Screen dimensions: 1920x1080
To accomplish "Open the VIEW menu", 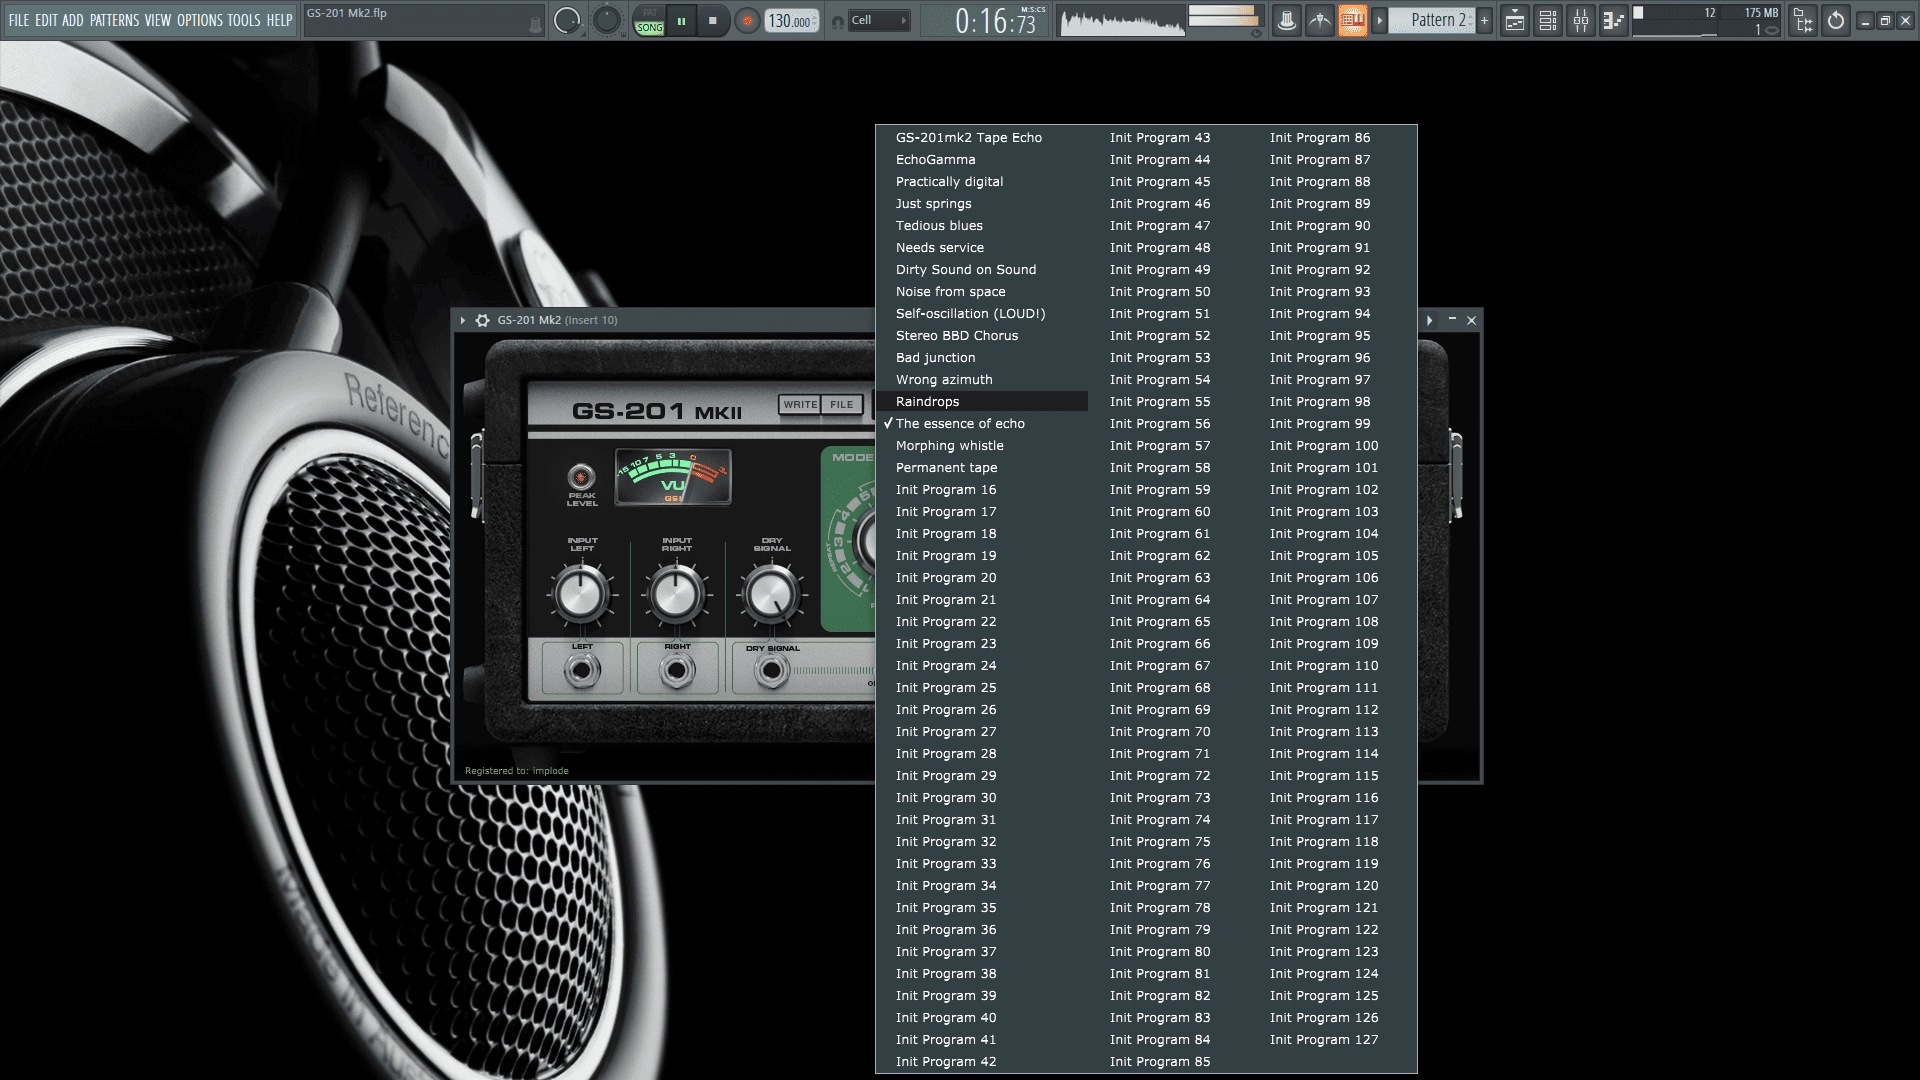I will click(x=158, y=20).
